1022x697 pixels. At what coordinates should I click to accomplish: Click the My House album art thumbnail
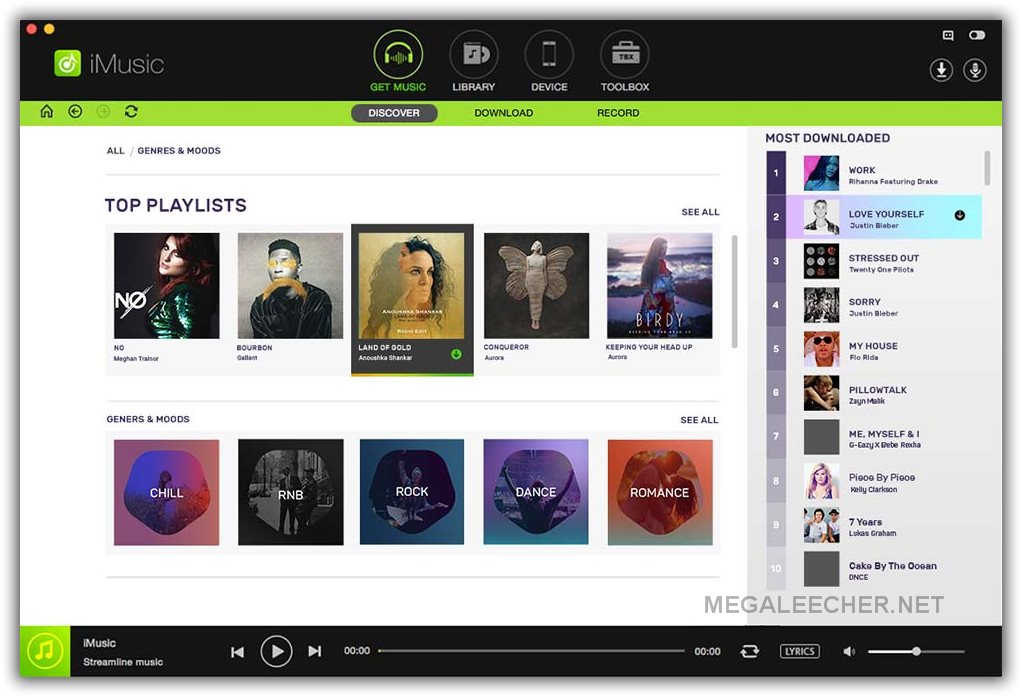[821, 349]
